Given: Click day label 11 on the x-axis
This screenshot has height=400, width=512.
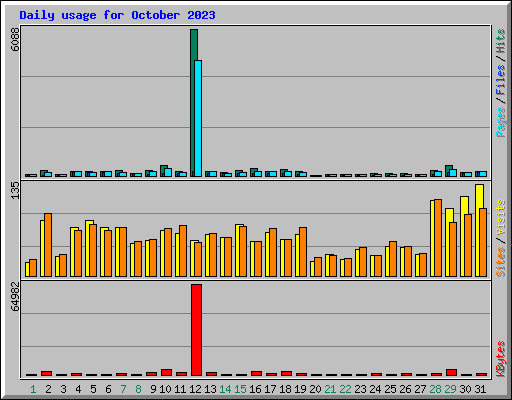Looking at the screenshot, I should [x=180, y=389].
